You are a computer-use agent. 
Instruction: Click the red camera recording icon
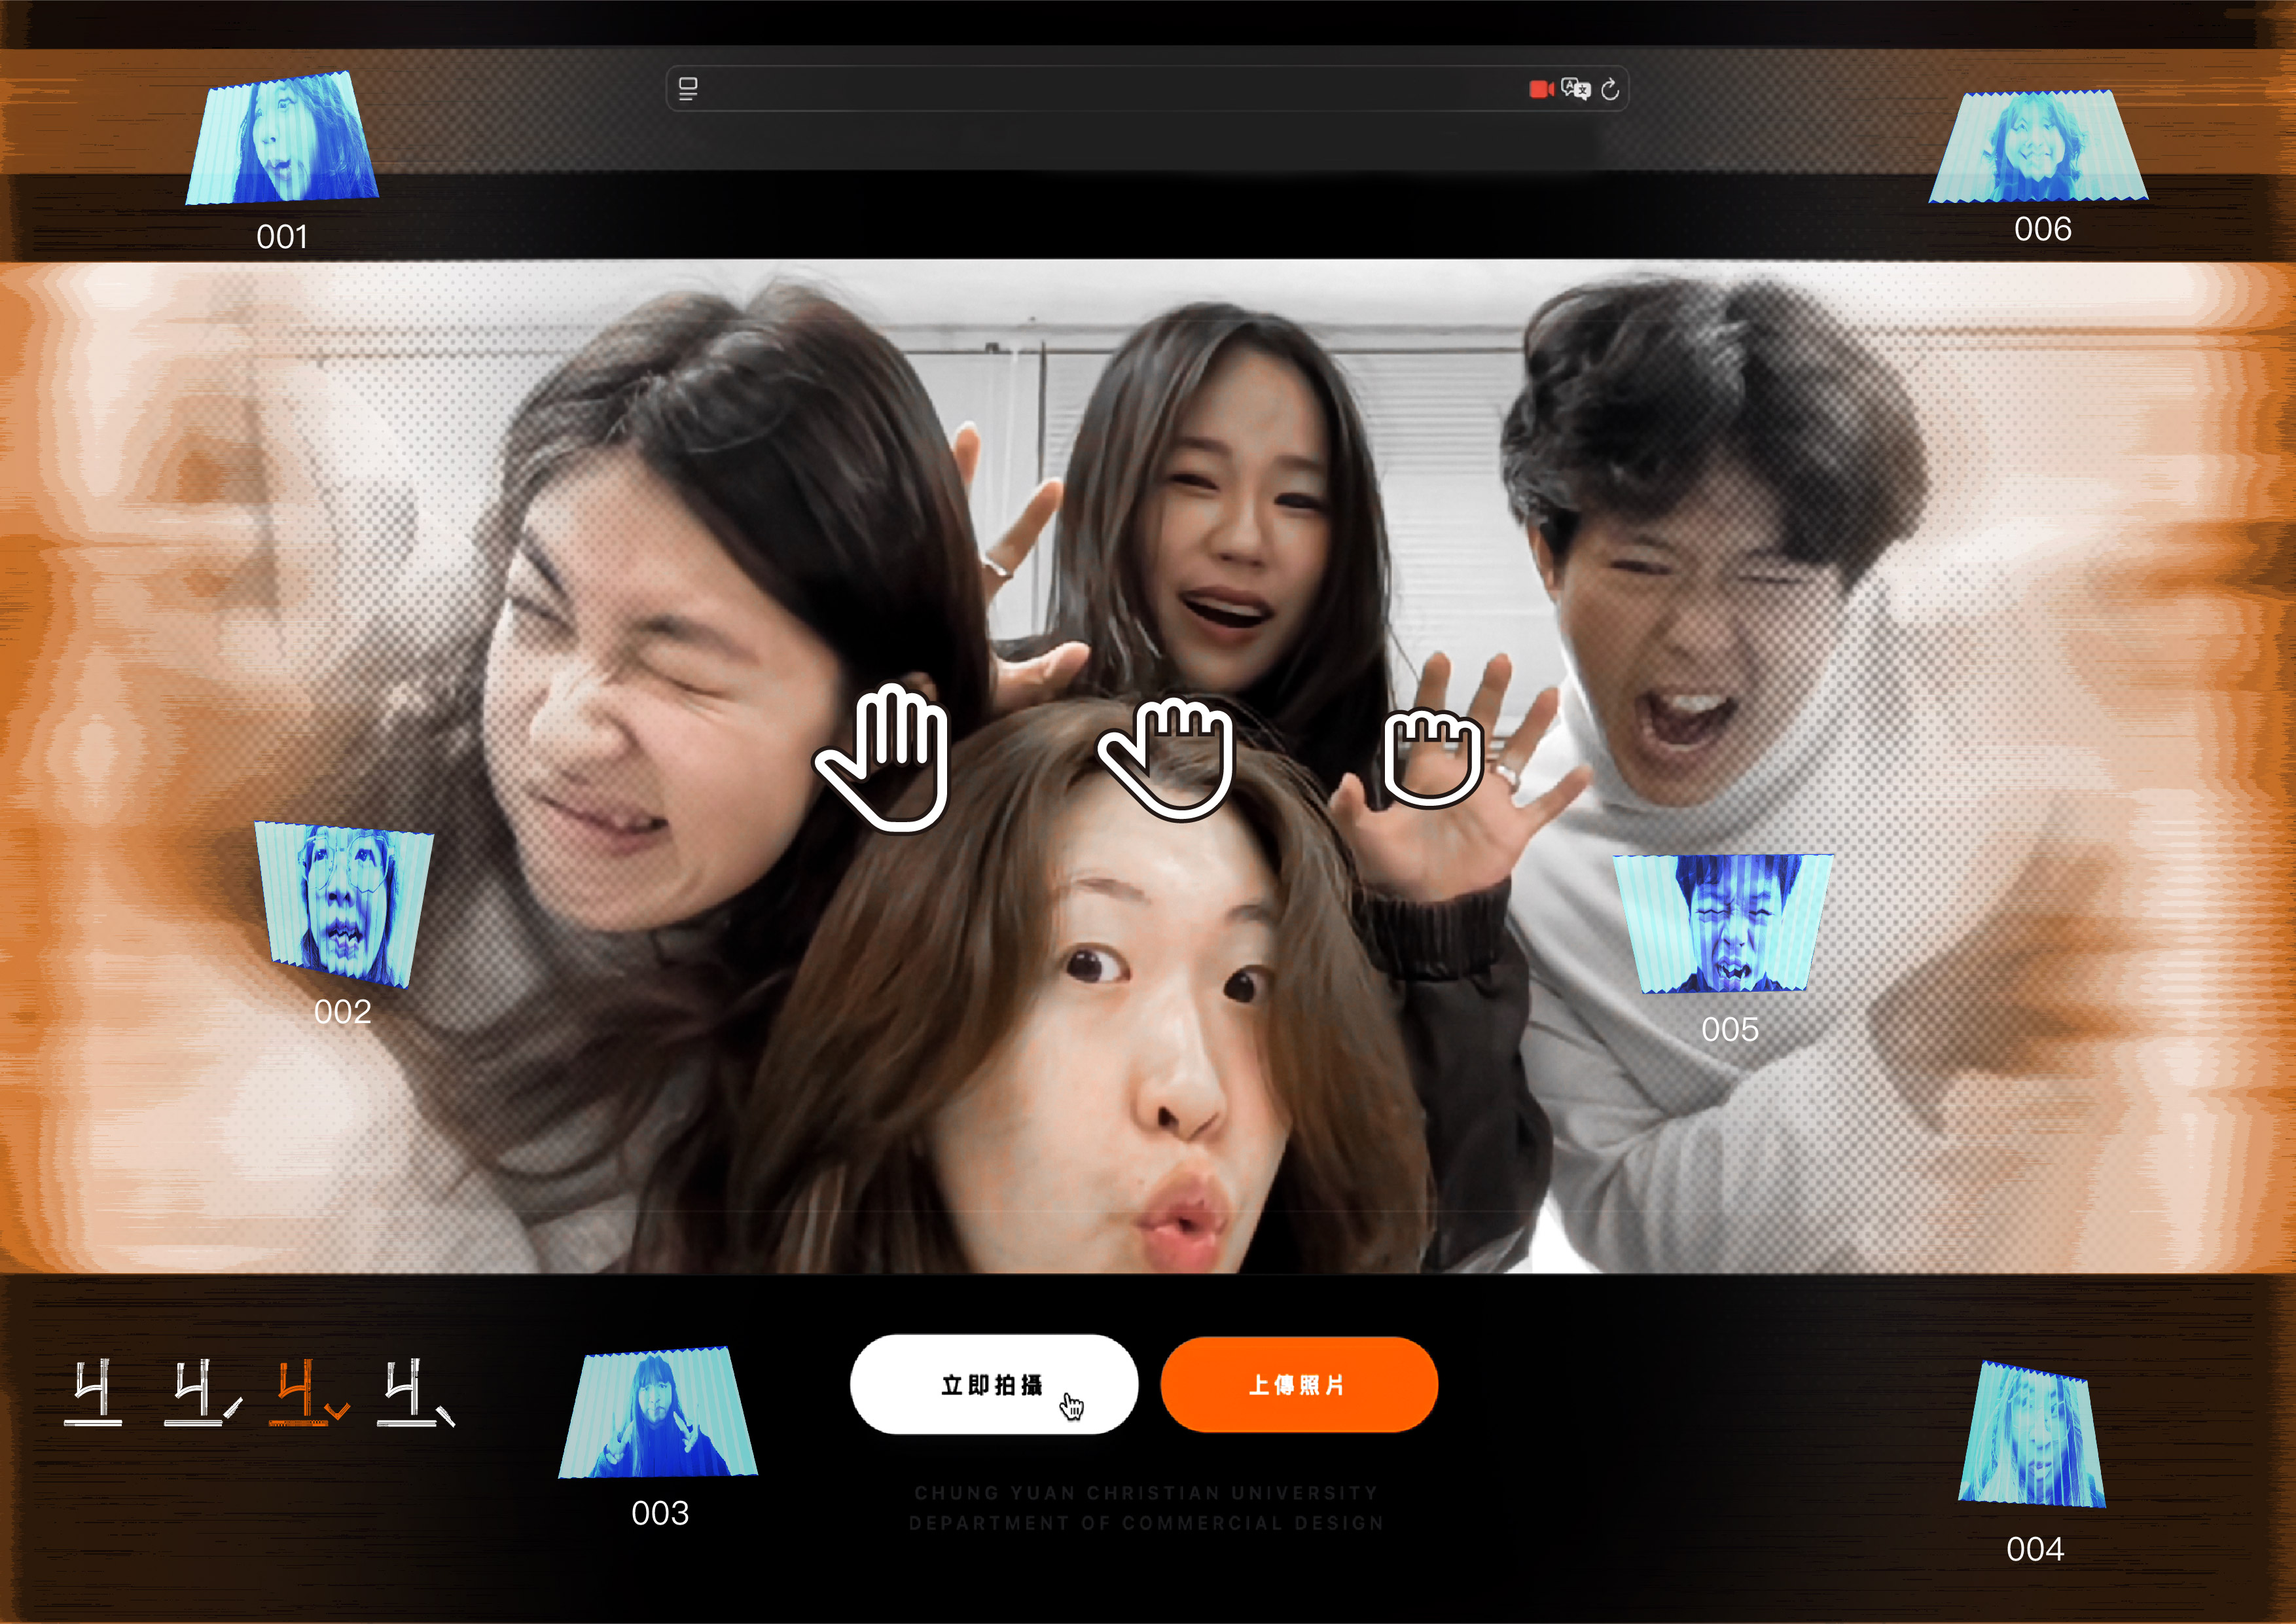(x=1541, y=90)
